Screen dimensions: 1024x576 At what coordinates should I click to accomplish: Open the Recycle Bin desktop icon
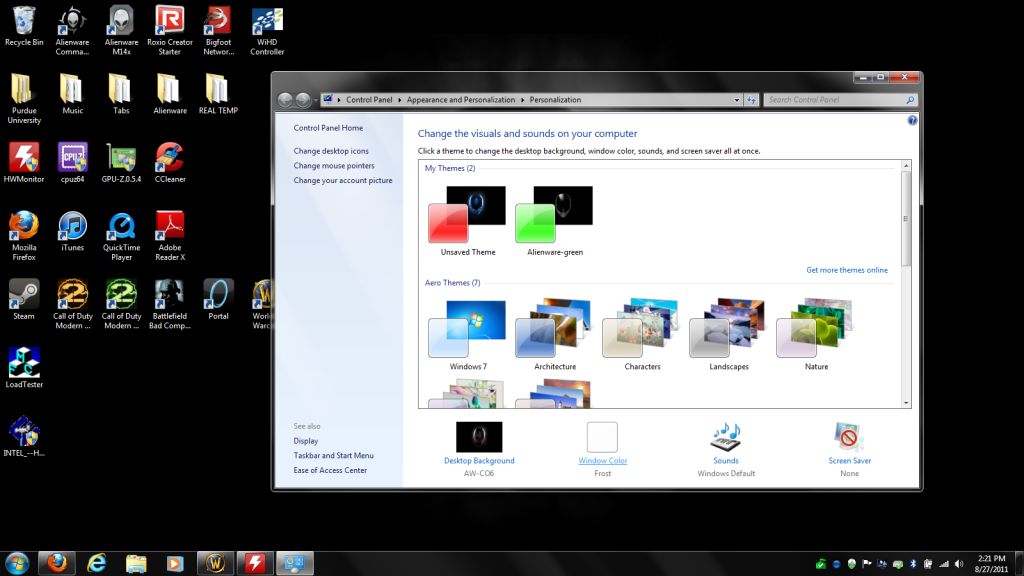click(24, 27)
